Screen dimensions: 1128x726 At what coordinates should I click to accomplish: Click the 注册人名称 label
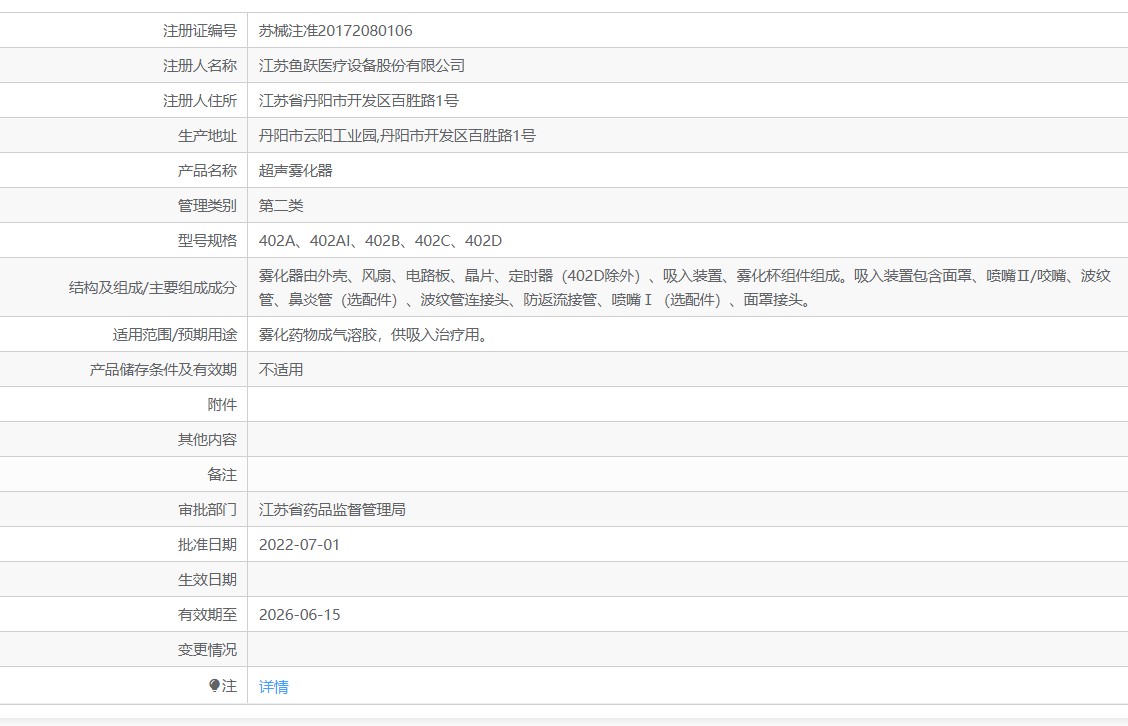[x=200, y=65]
